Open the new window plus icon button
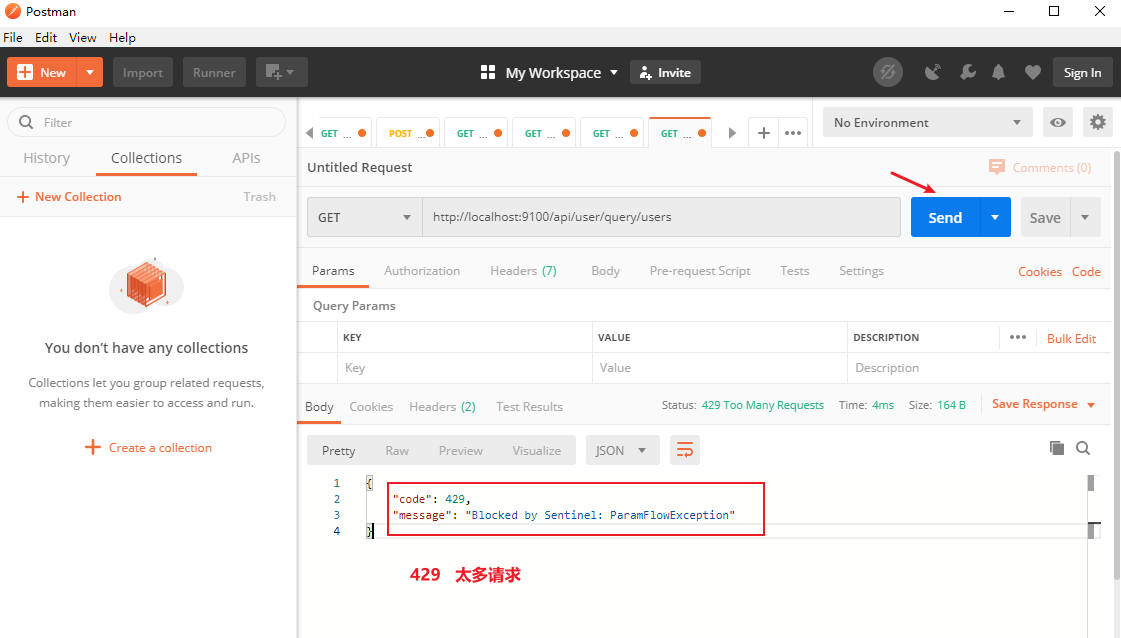1121x638 pixels. pyautogui.click(x=281, y=72)
